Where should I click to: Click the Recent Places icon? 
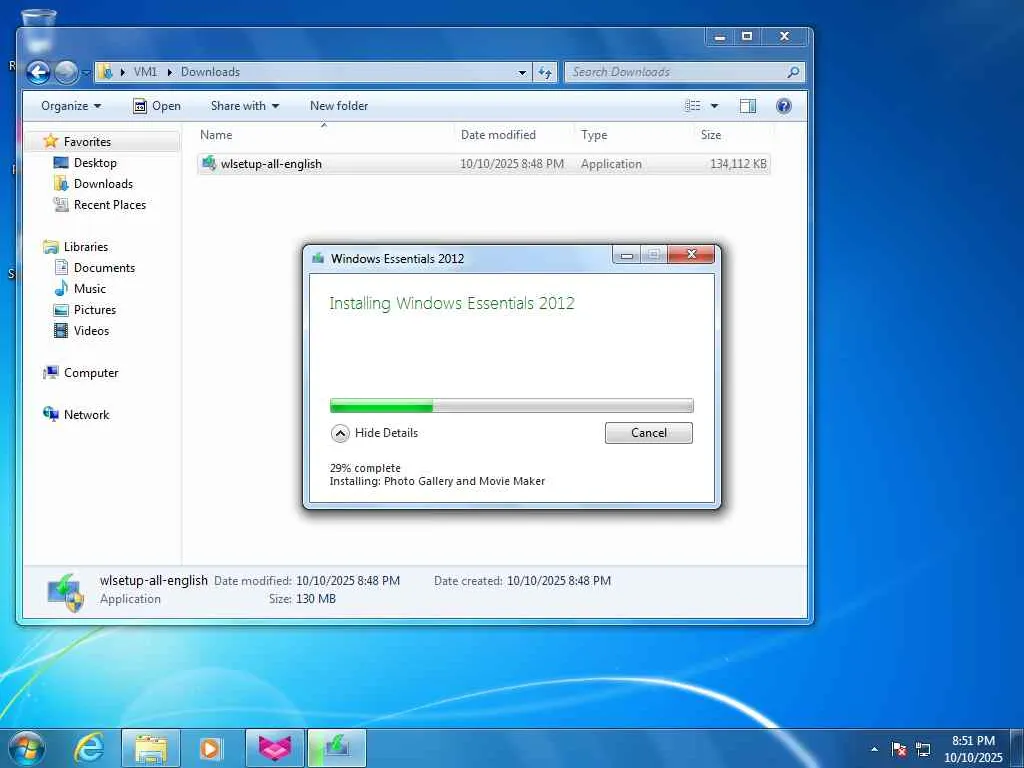tap(61, 204)
